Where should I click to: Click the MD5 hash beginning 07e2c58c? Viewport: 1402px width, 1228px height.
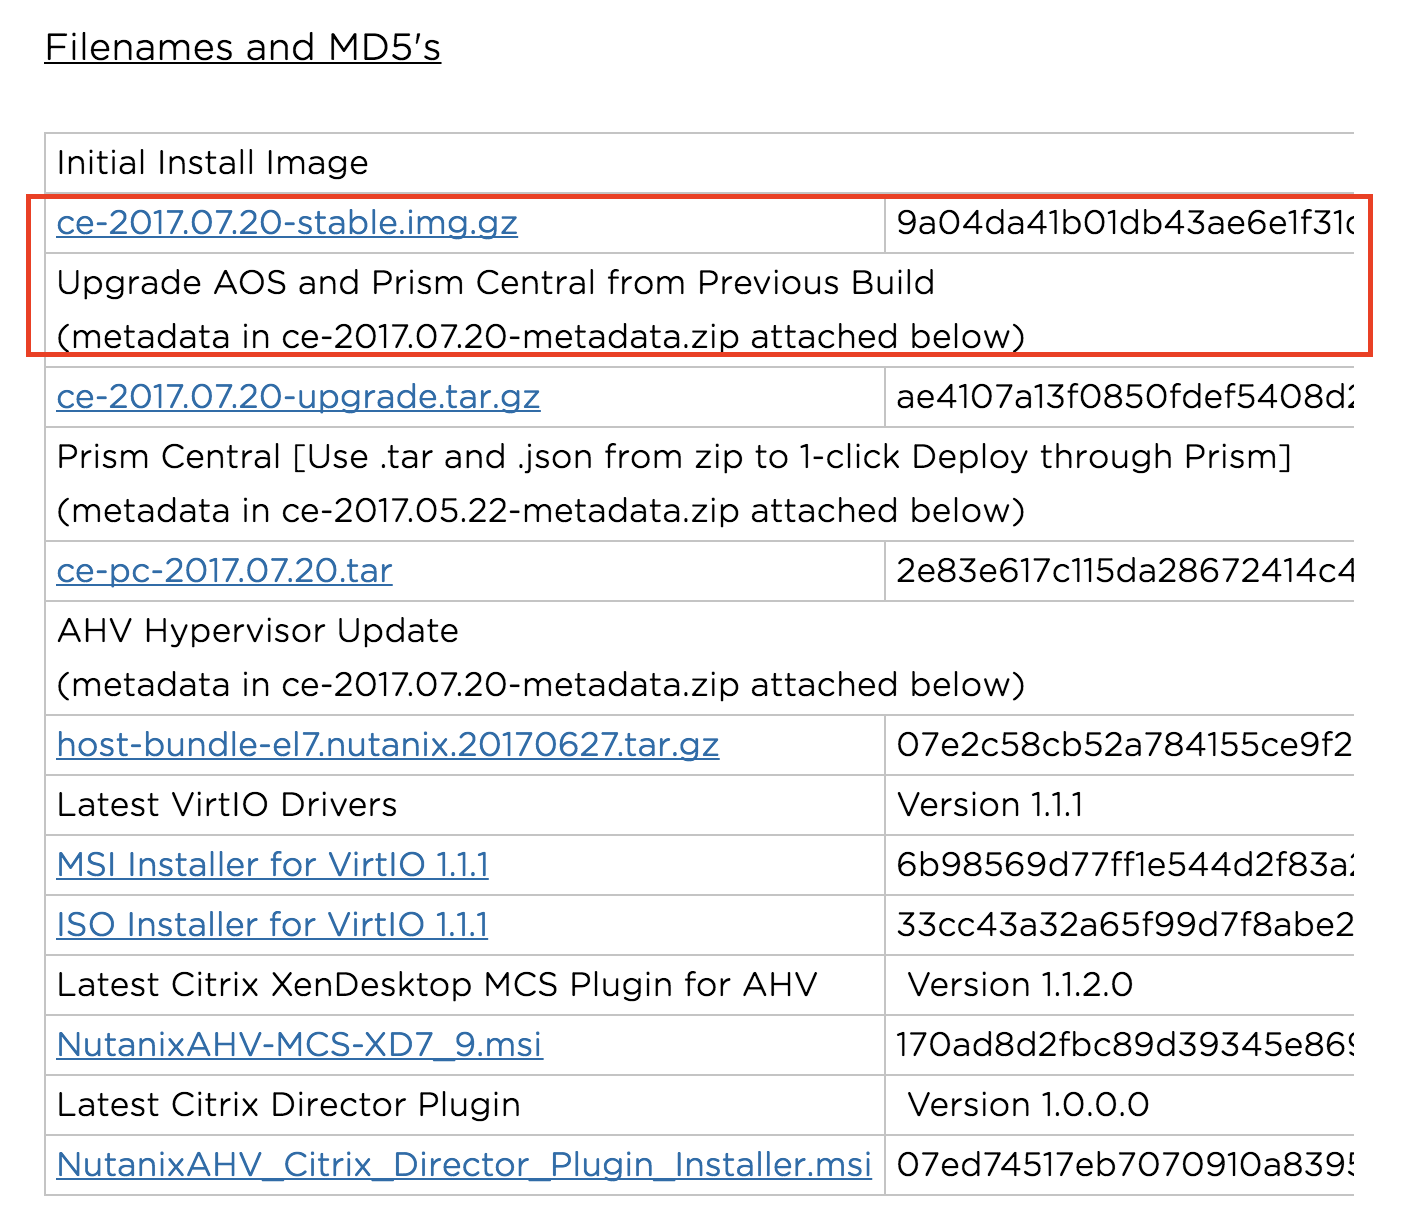click(x=1124, y=745)
